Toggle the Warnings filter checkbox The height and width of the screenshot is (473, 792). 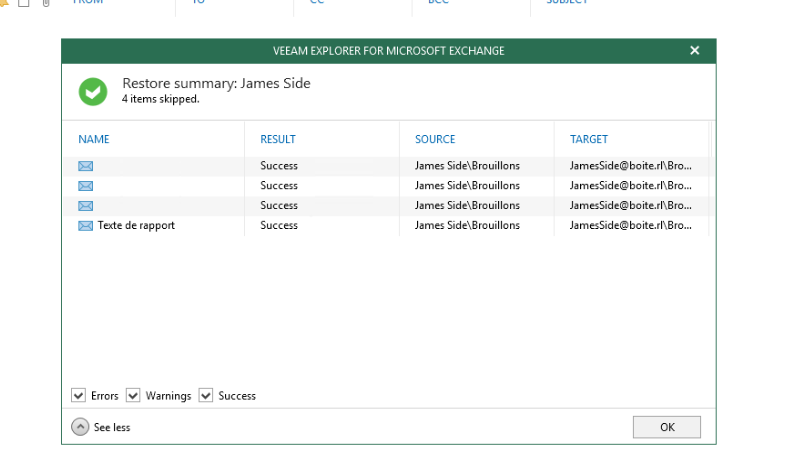133,396
